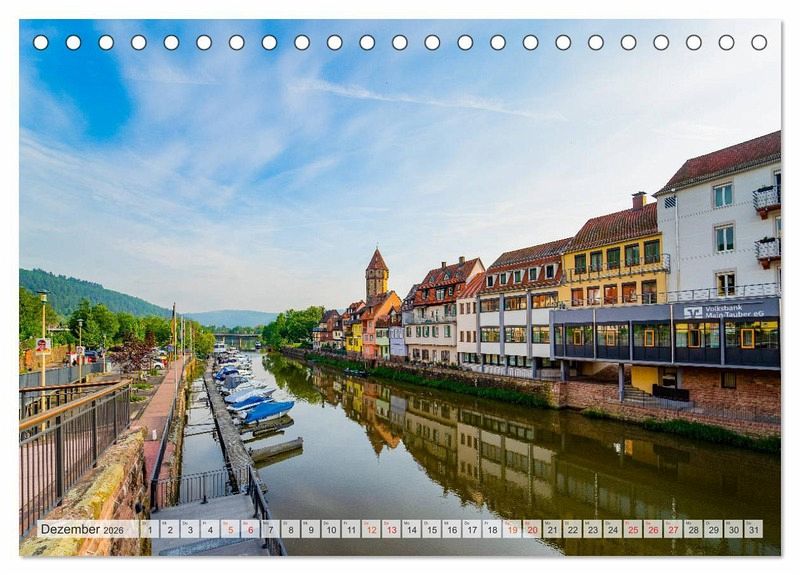Select day 1 in the calendar strip
The image size is (800, 575).
coord(149,529)
